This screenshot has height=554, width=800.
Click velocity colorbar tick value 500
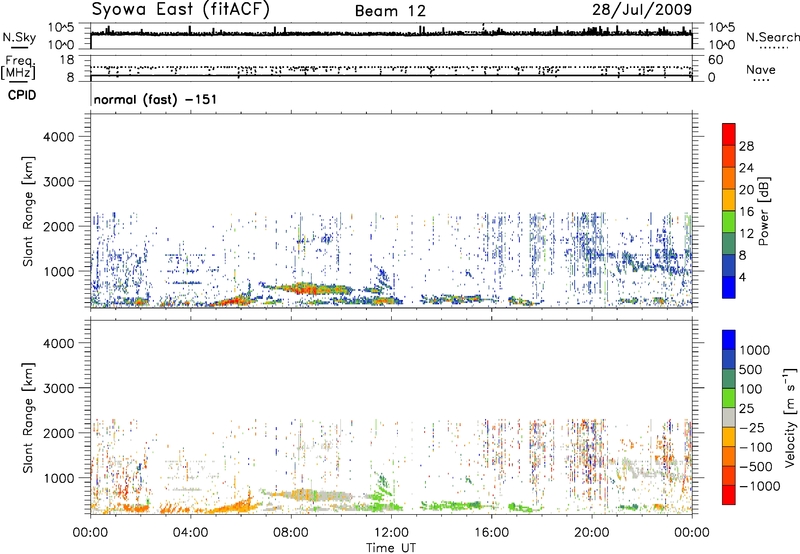(x=750, y=369)
